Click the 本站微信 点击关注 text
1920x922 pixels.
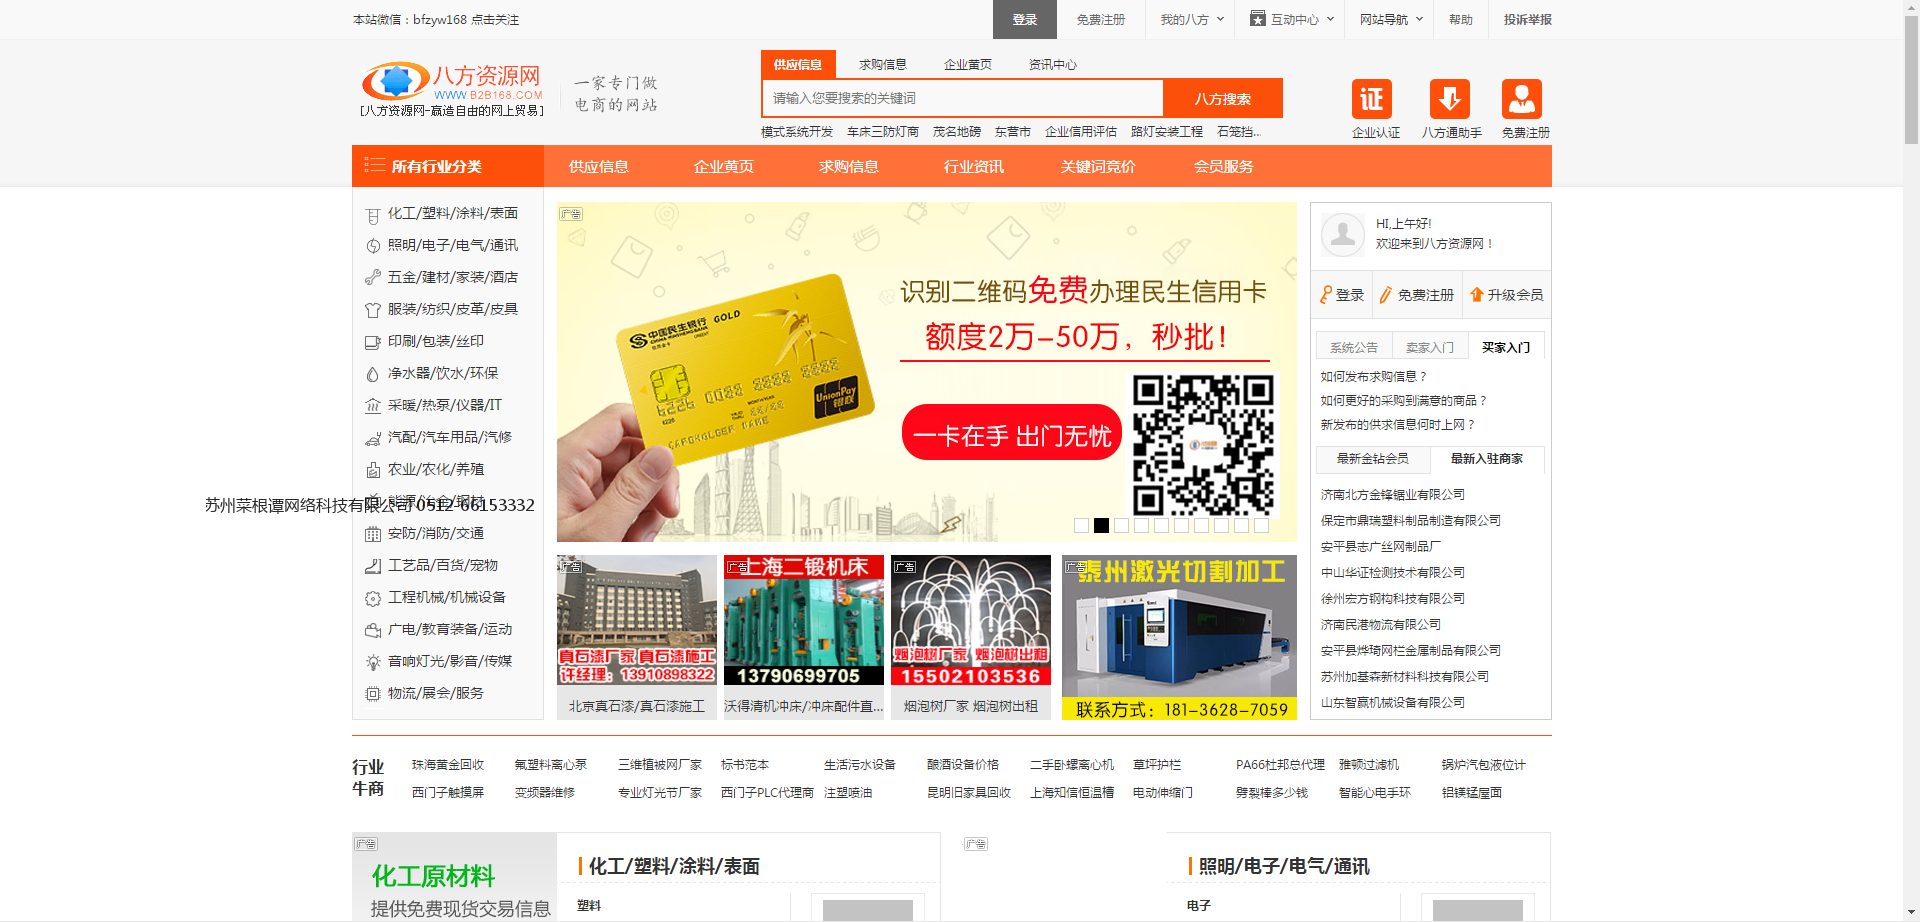coord(436,19)
